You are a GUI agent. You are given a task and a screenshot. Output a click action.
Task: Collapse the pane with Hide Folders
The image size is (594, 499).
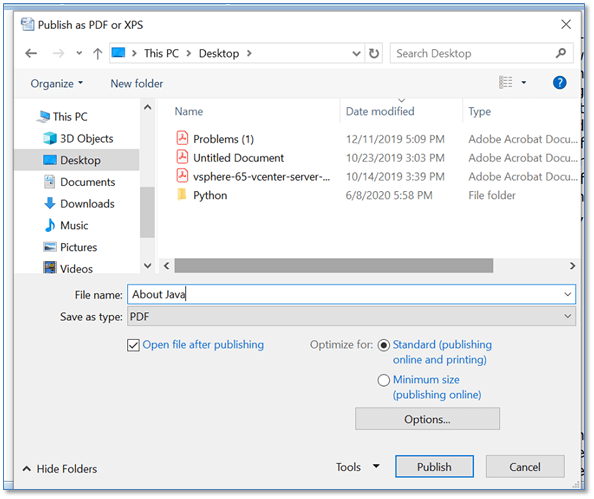click(x=60, y=469)
